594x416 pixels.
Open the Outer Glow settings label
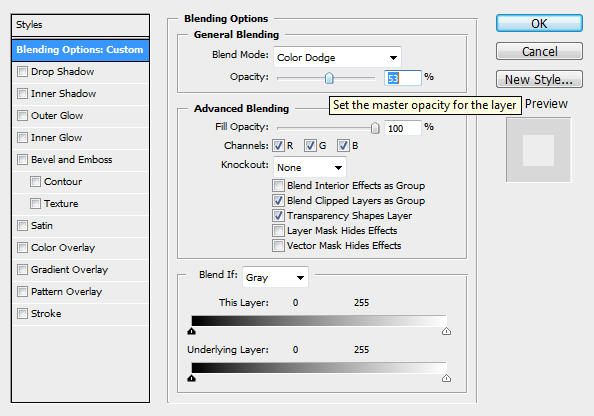[57, 116]
